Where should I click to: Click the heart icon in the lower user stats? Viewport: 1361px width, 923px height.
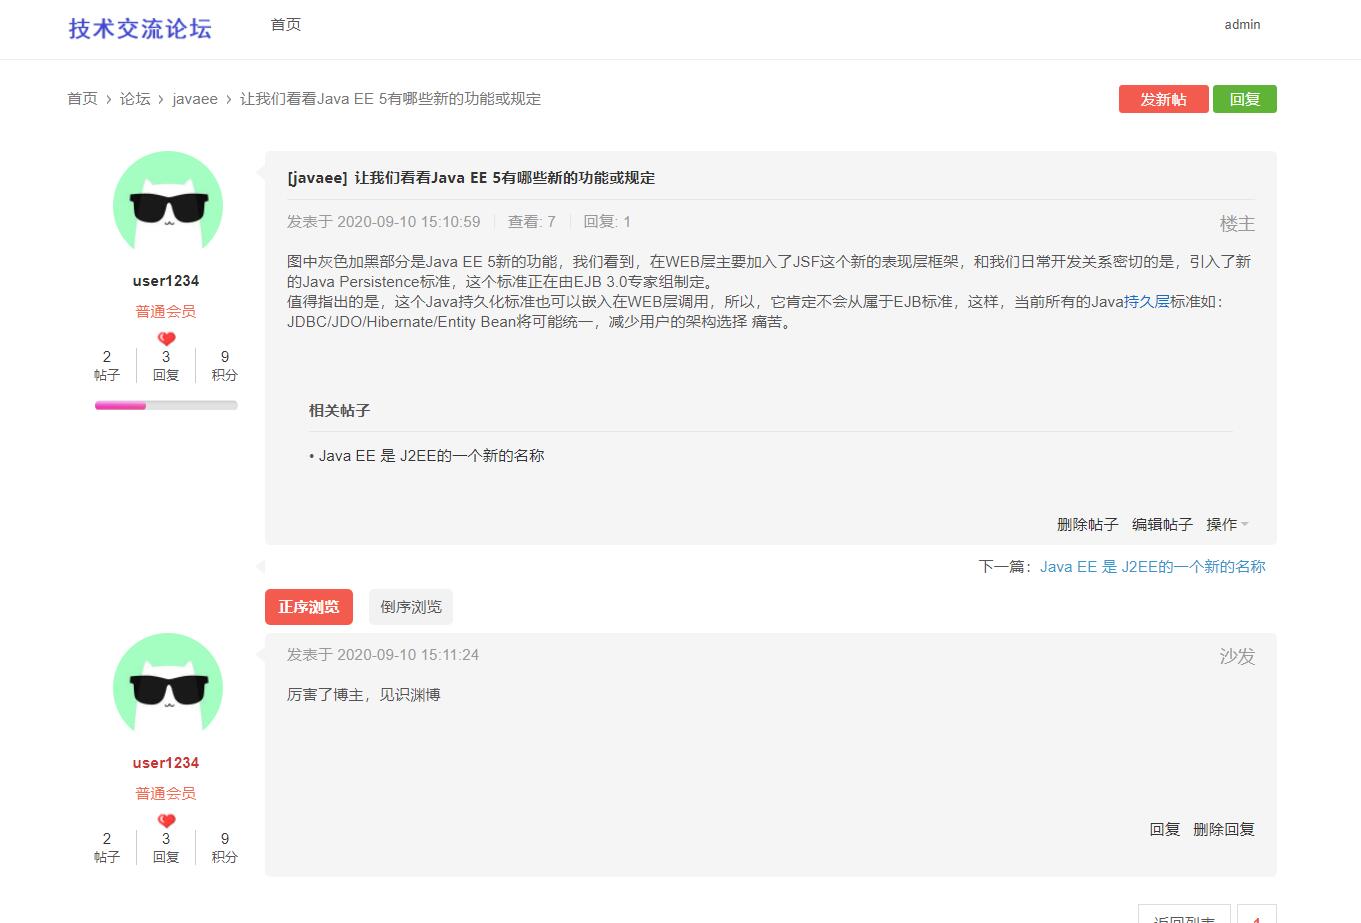(166, 820)
